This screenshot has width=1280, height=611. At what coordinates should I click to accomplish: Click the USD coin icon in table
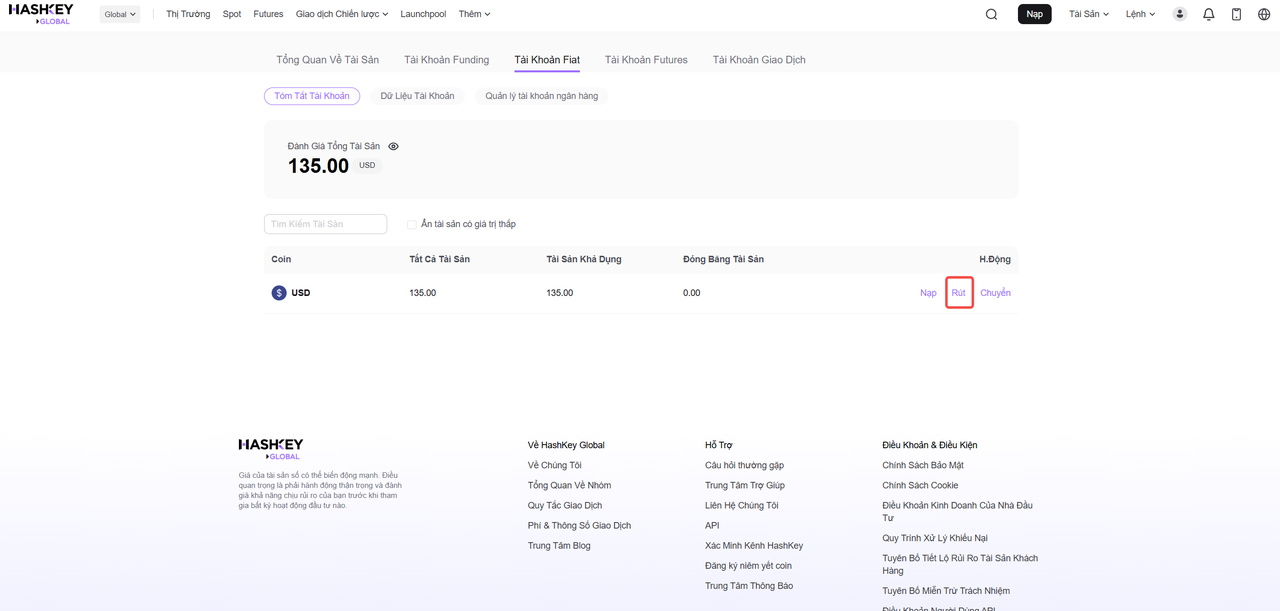[x=279, y=293]
